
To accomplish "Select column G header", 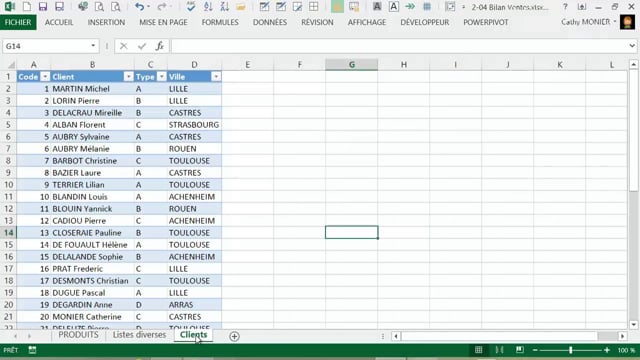I will pyautogui.click(x=351, y=64).
